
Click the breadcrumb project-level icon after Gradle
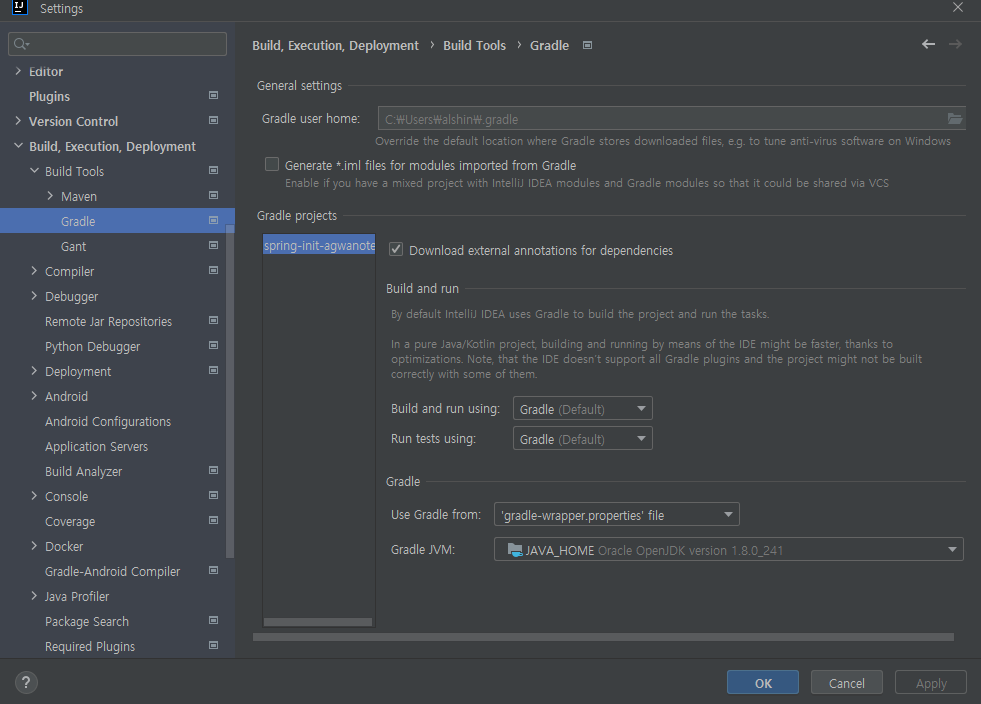pos(587,45)
